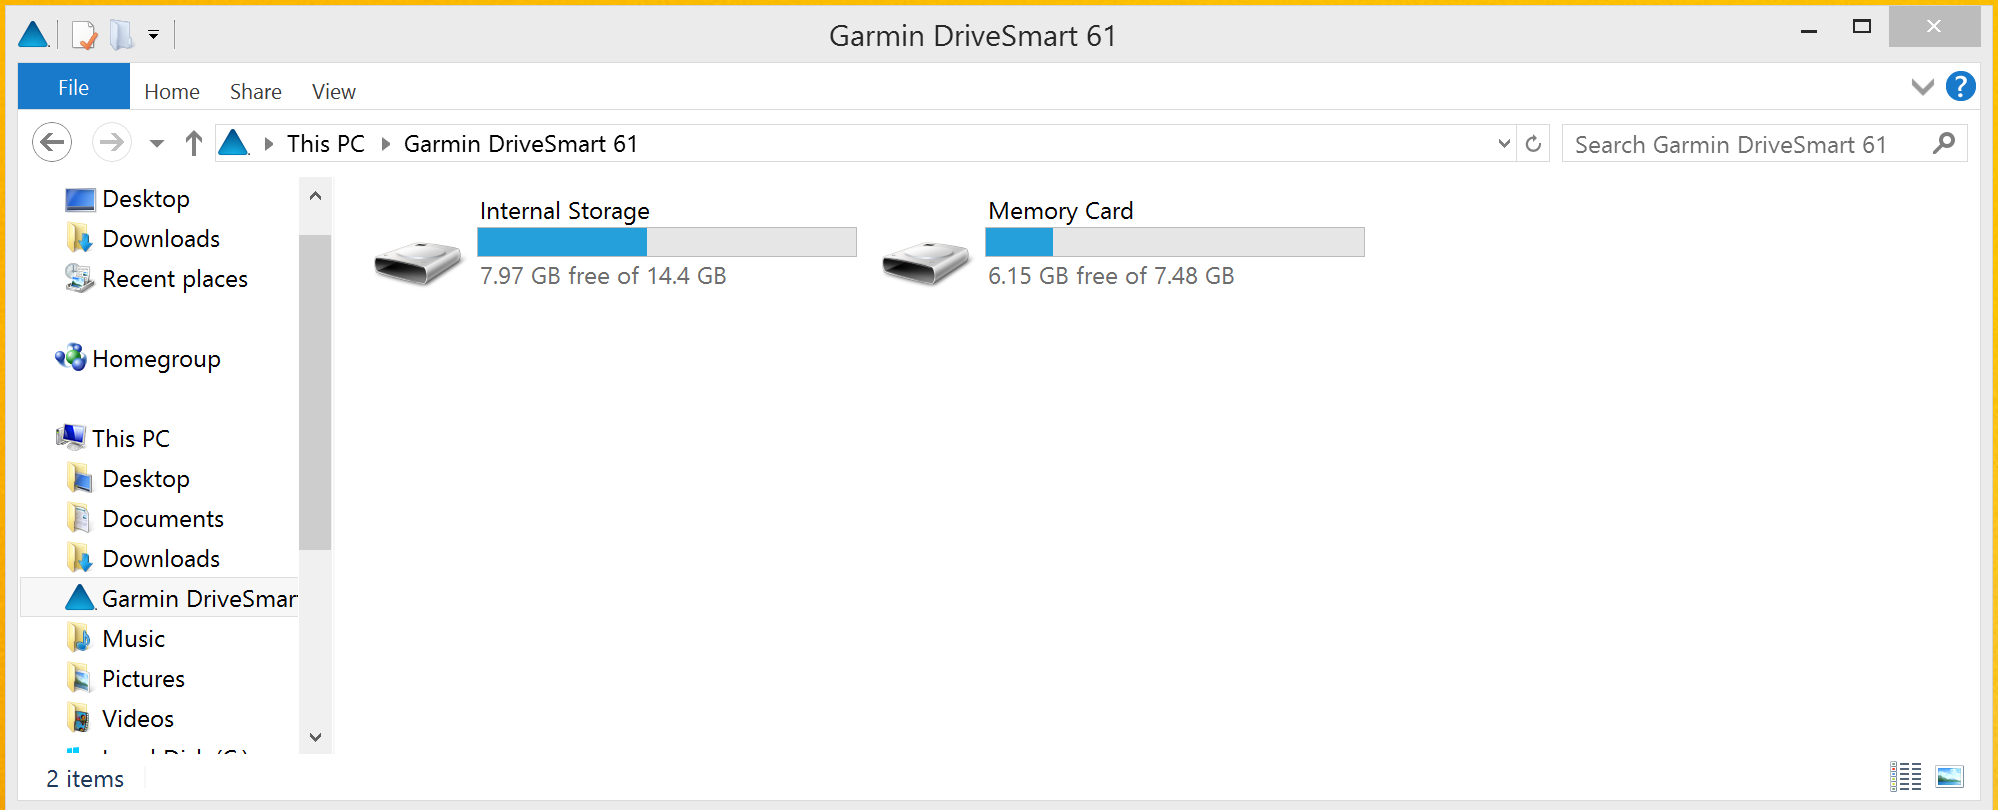The height and width of the screenshot is (810, 1998).
Task: Open address bar history dropdown
Action: coord(1504,144)
